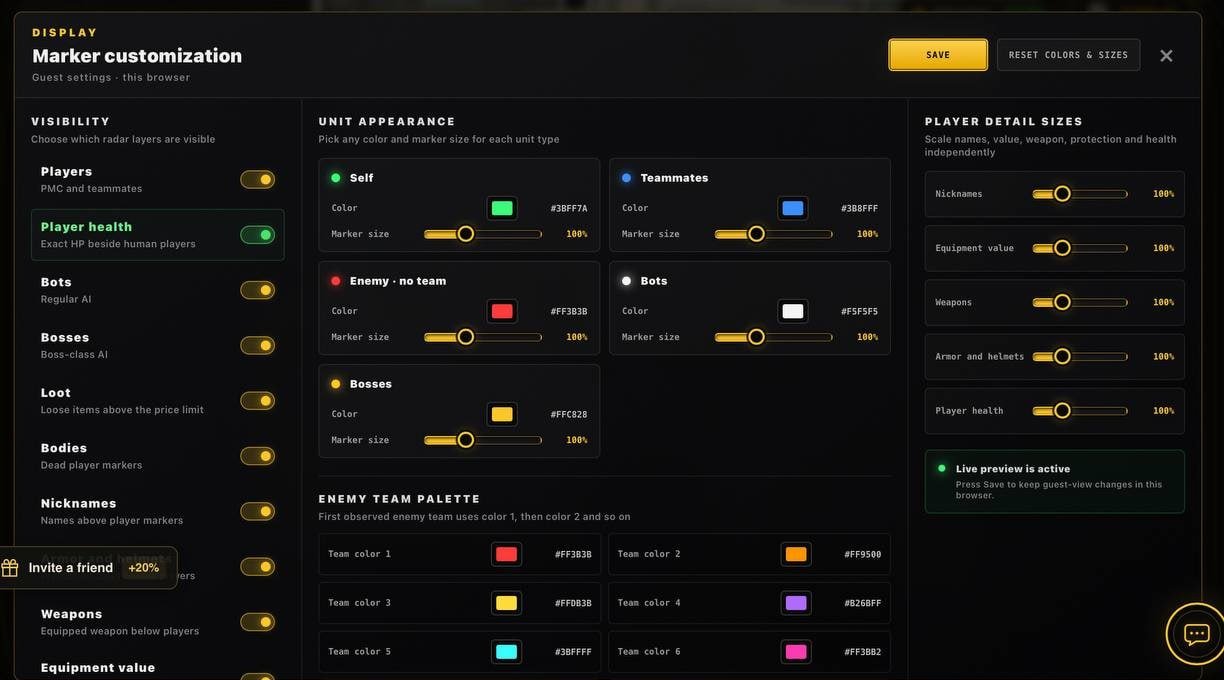This screenshot has height=680, width=1224.
Task: Open the Bots white color swatch
Action: pos(793,311)
